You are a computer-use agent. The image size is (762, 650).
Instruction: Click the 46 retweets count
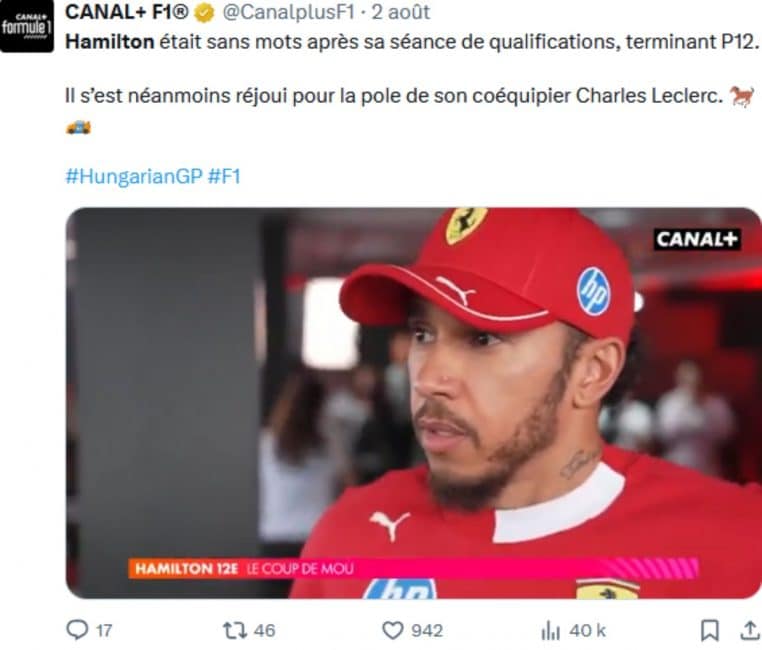[264, 631]
